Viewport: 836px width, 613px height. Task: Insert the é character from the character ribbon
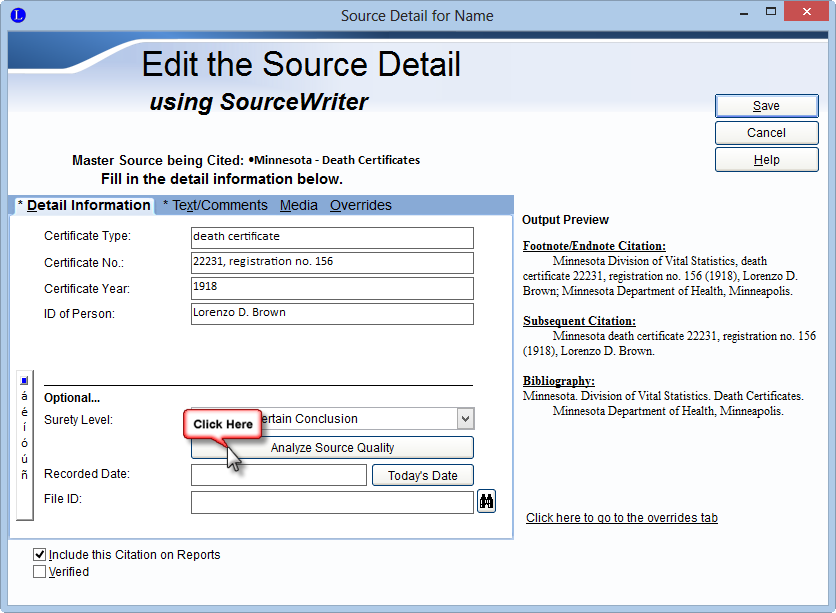point(24,412)
